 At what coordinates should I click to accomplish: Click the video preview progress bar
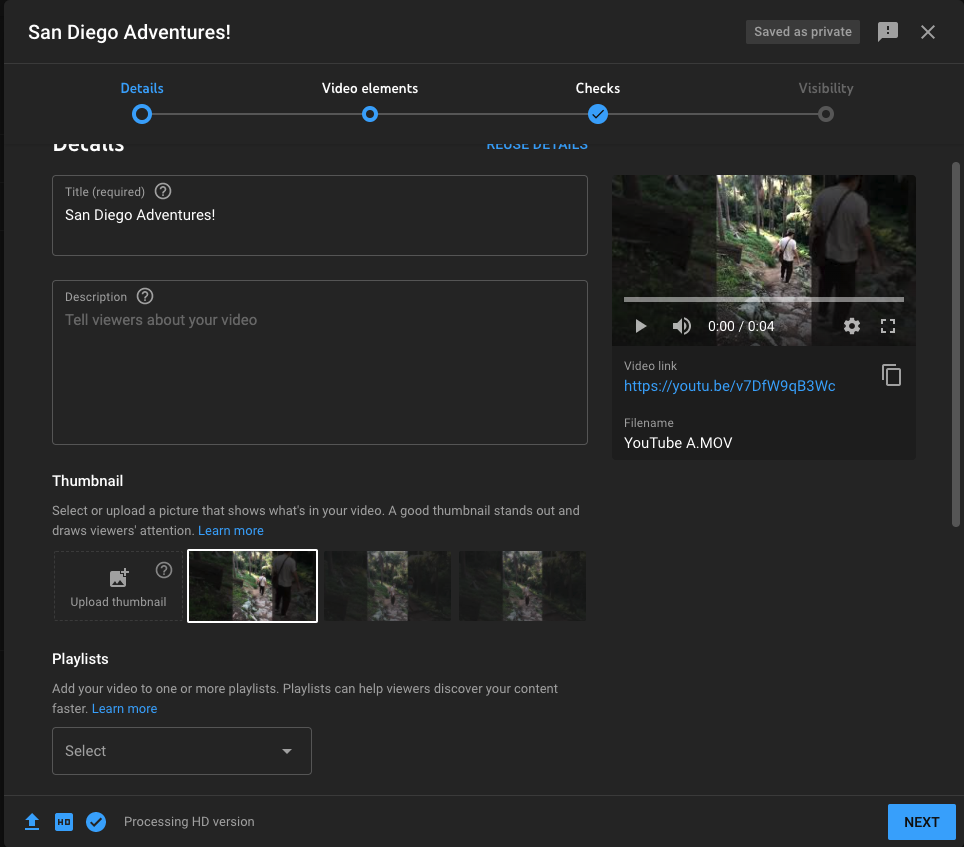(x=763, y=299)
